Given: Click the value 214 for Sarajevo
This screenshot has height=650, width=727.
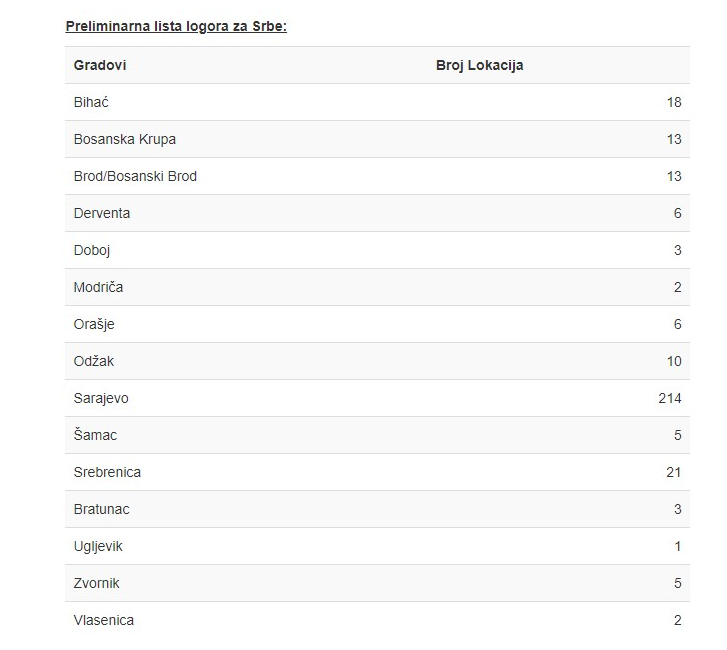Looking at the screenshot, I should tap(669, 398).
